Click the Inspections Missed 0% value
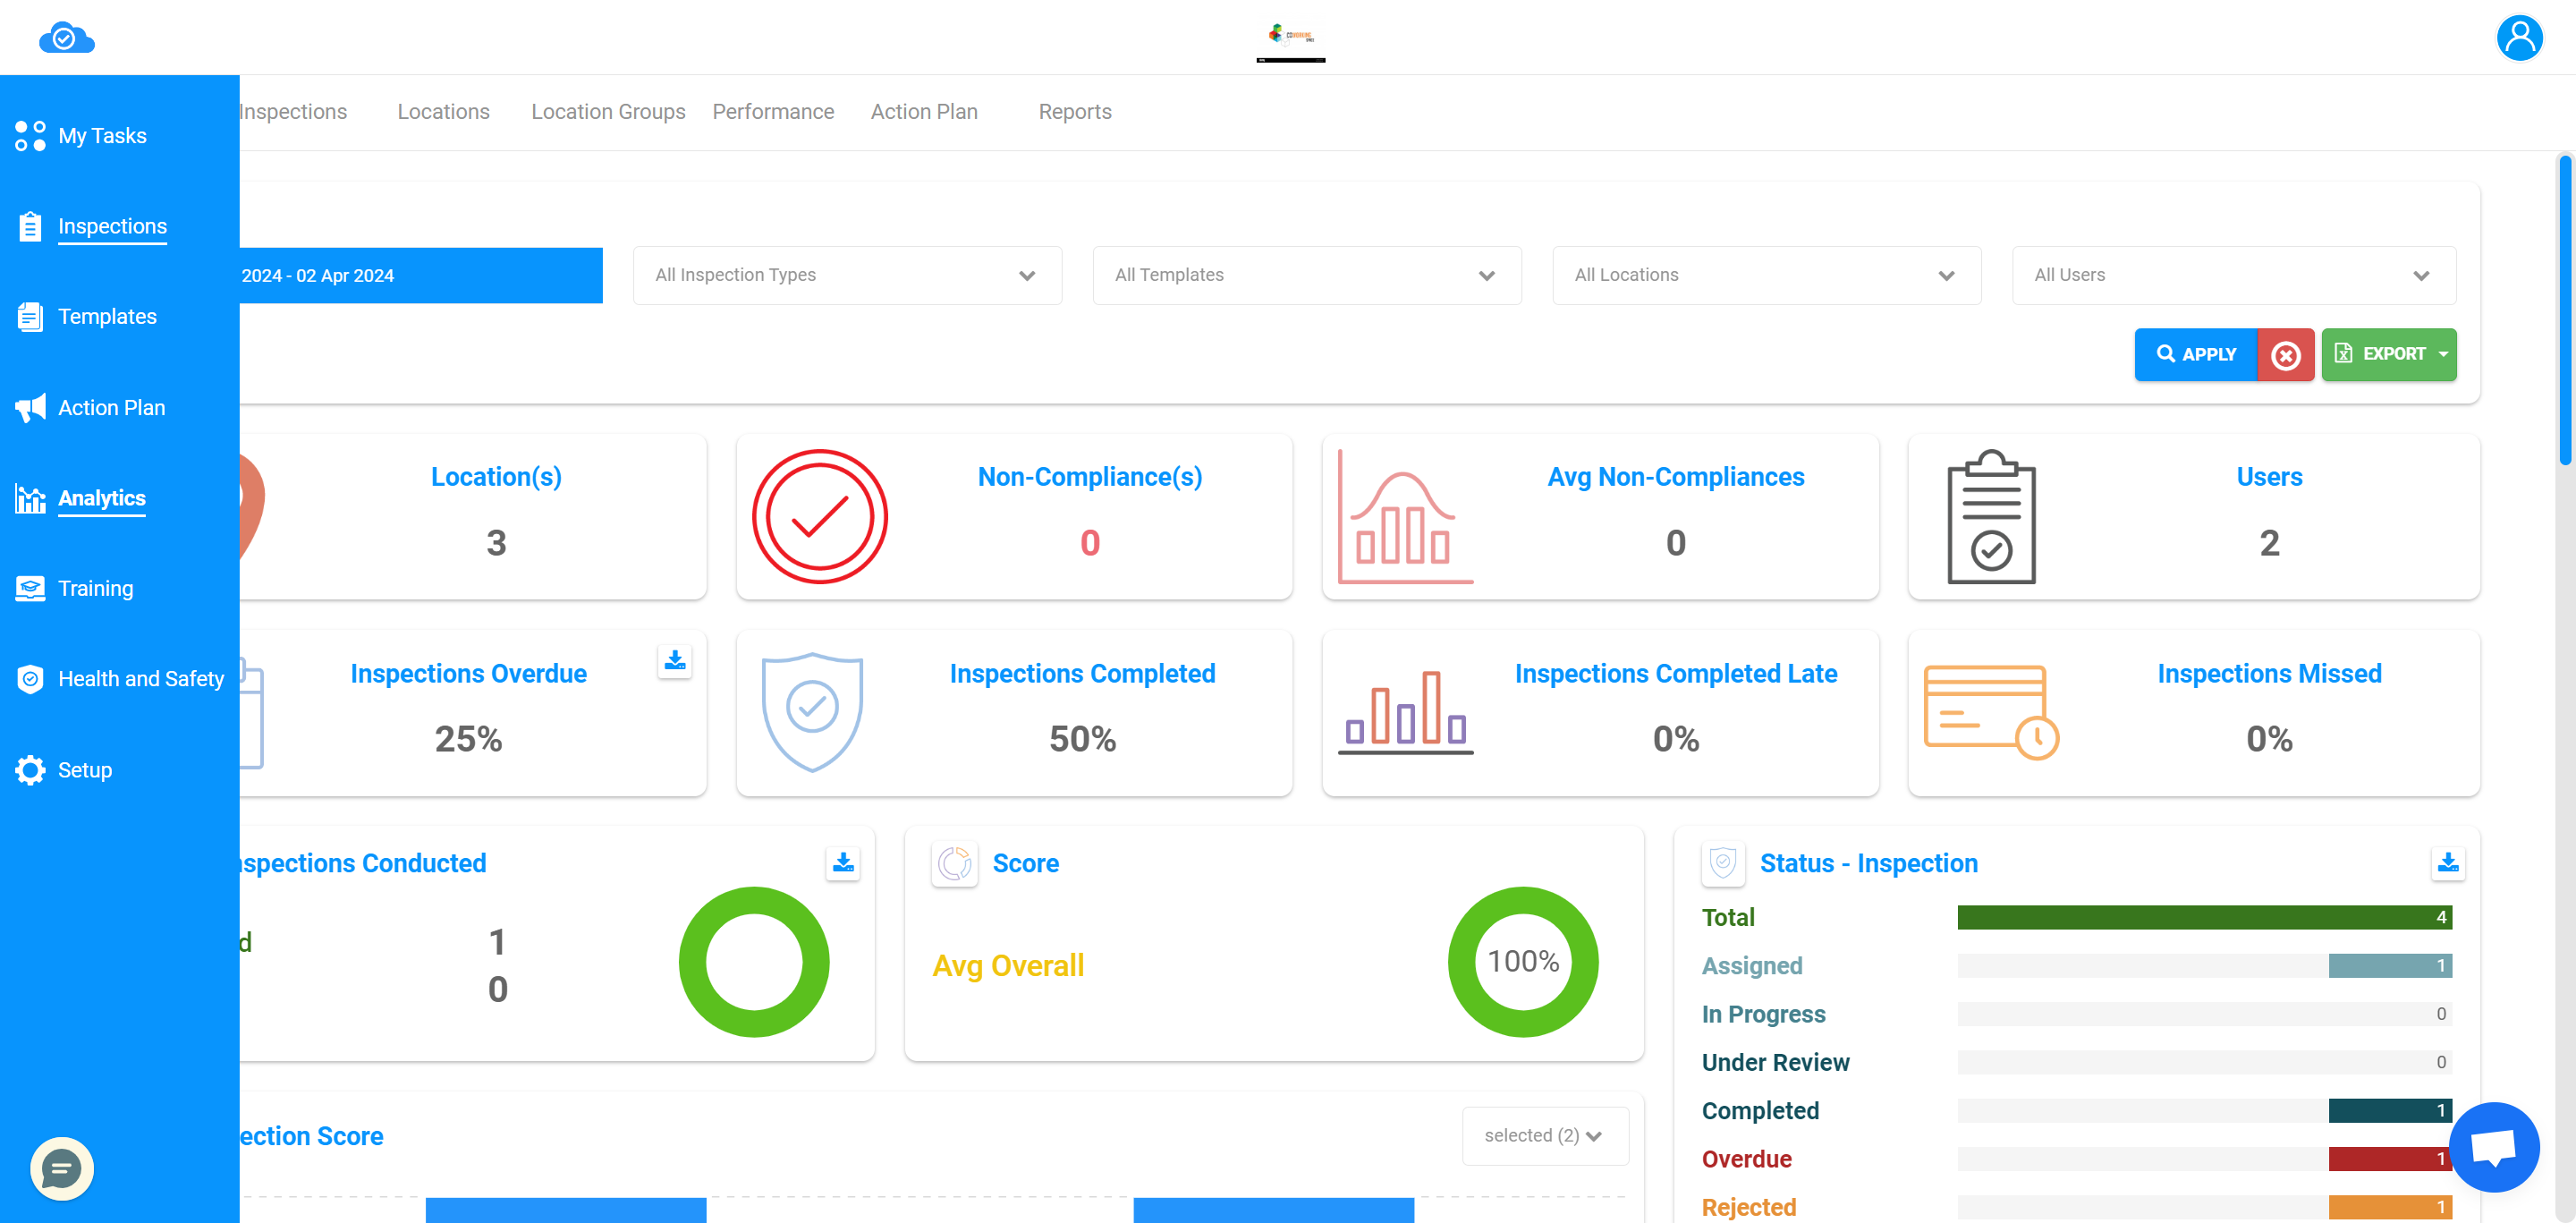2576x1223 pixels. tap(2269, 738)
